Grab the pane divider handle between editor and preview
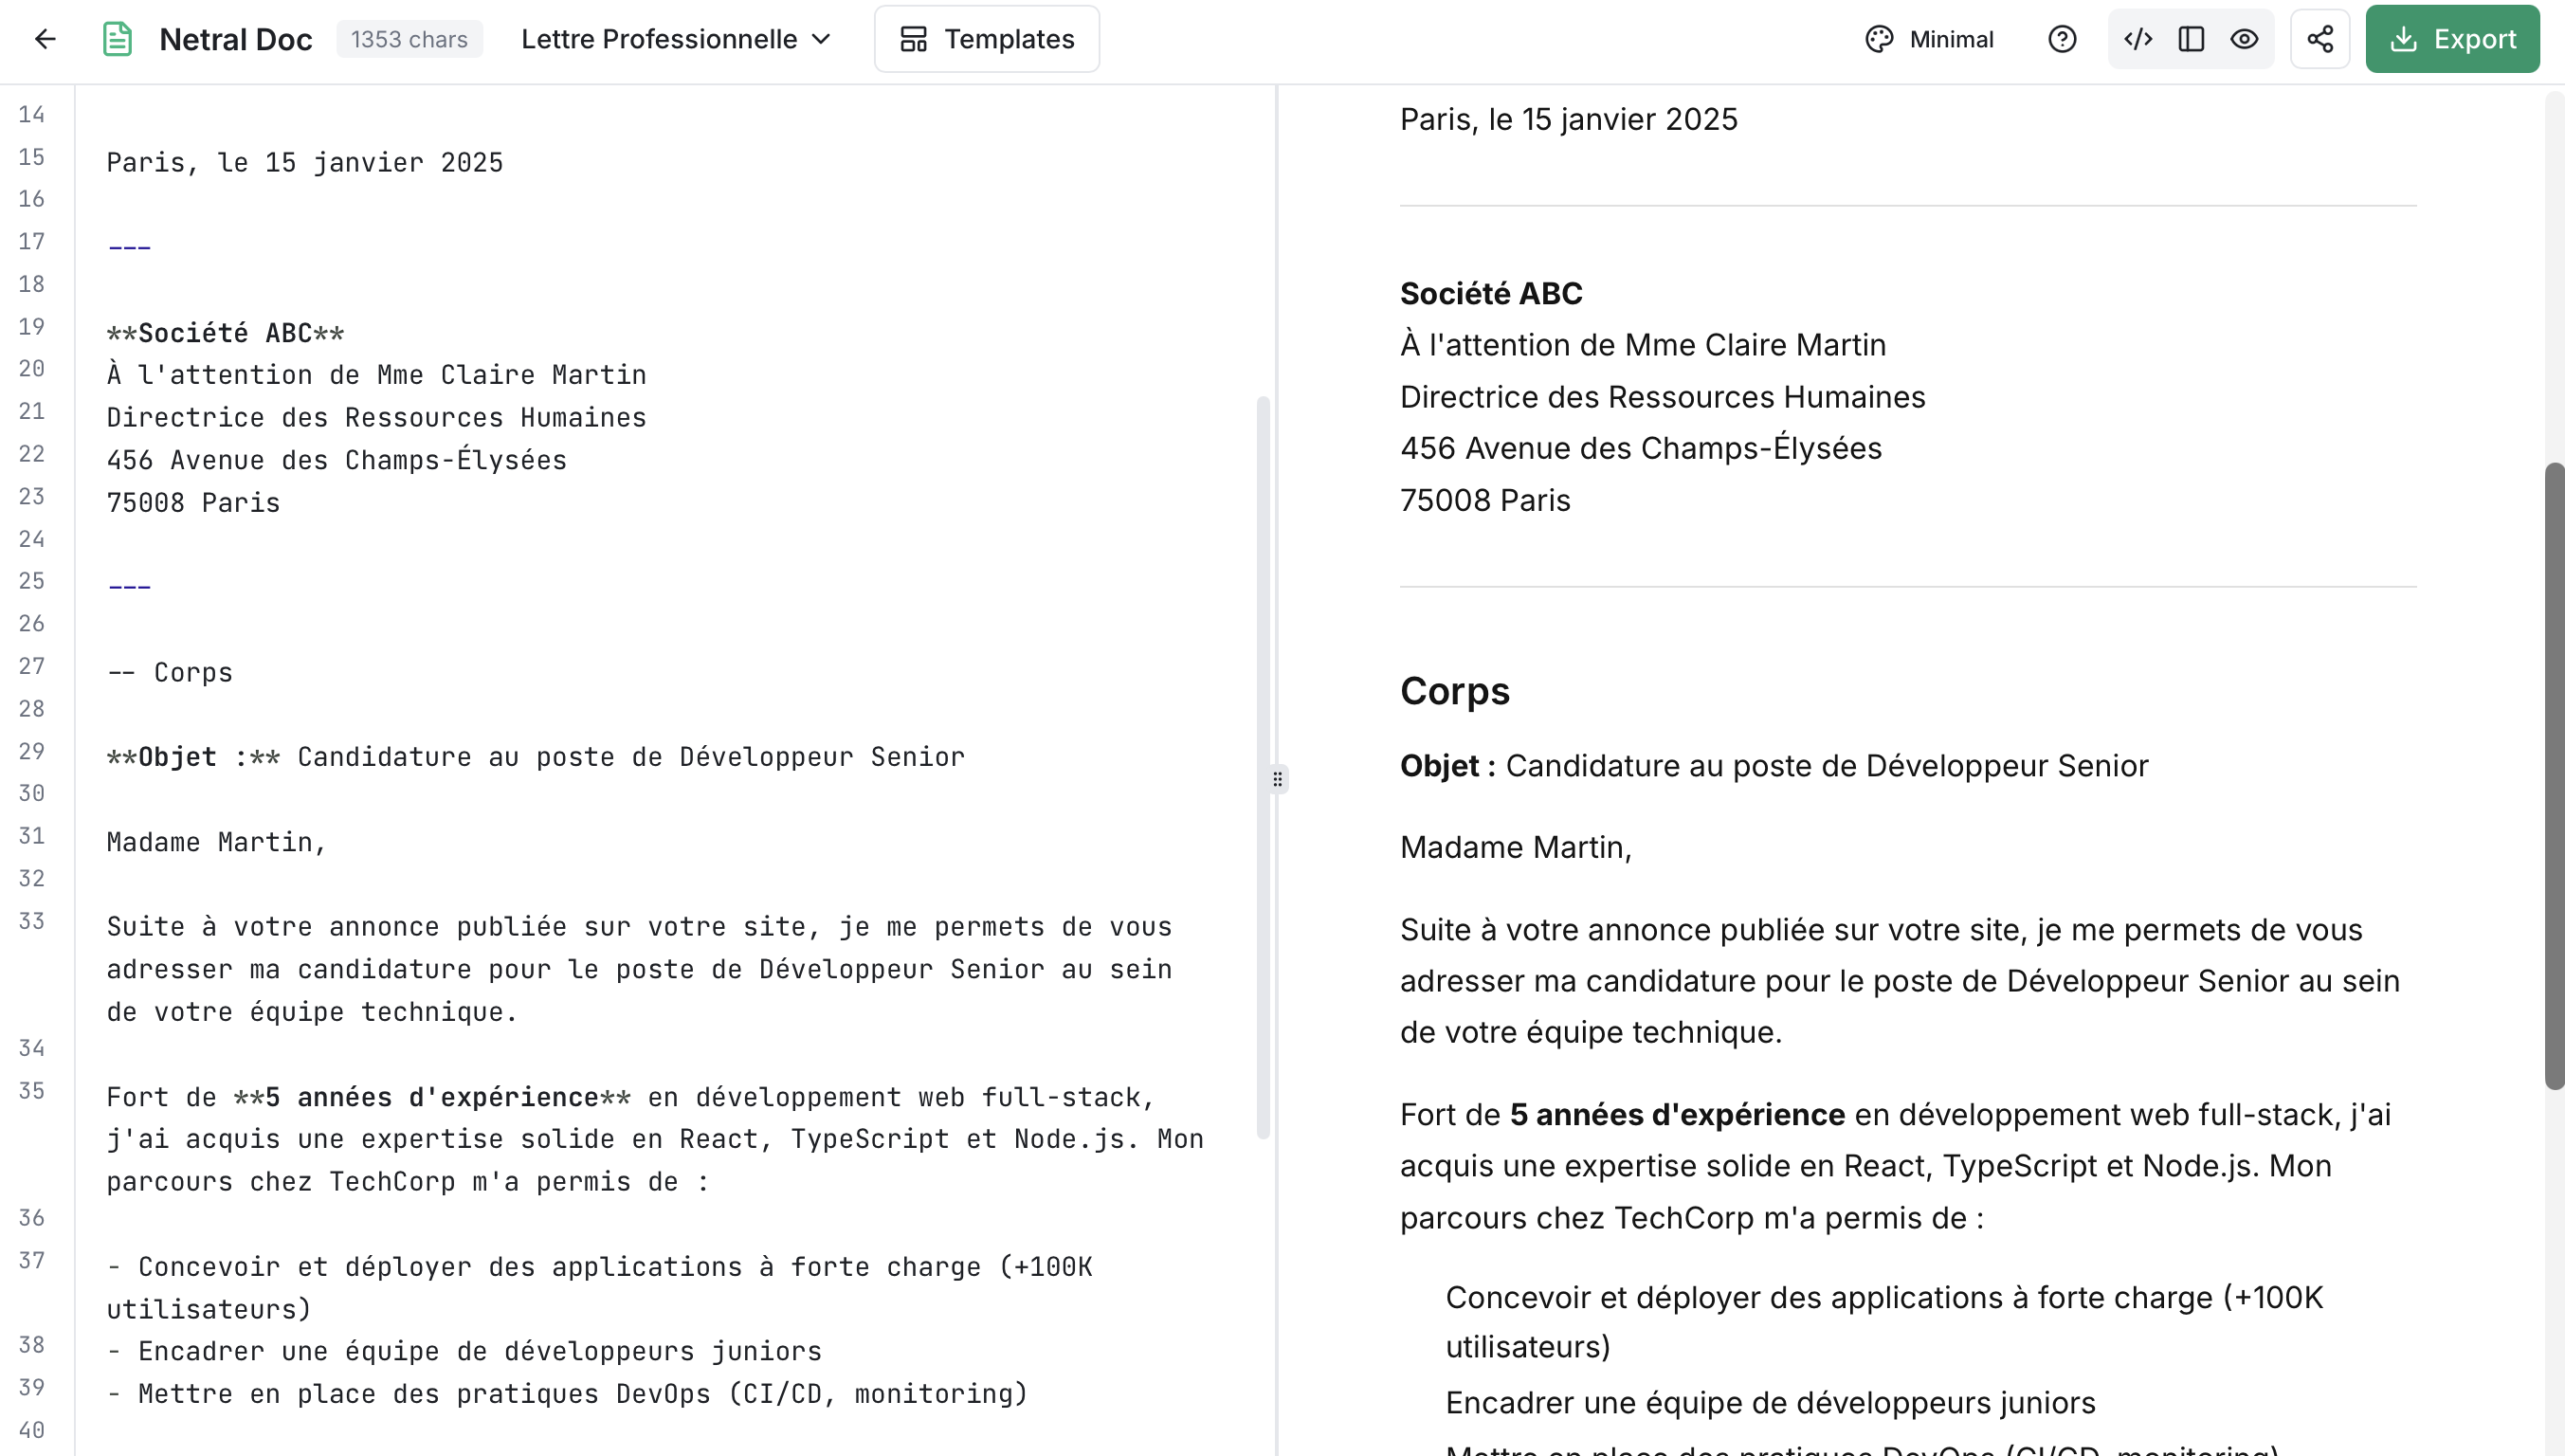 pos(1277,779)
